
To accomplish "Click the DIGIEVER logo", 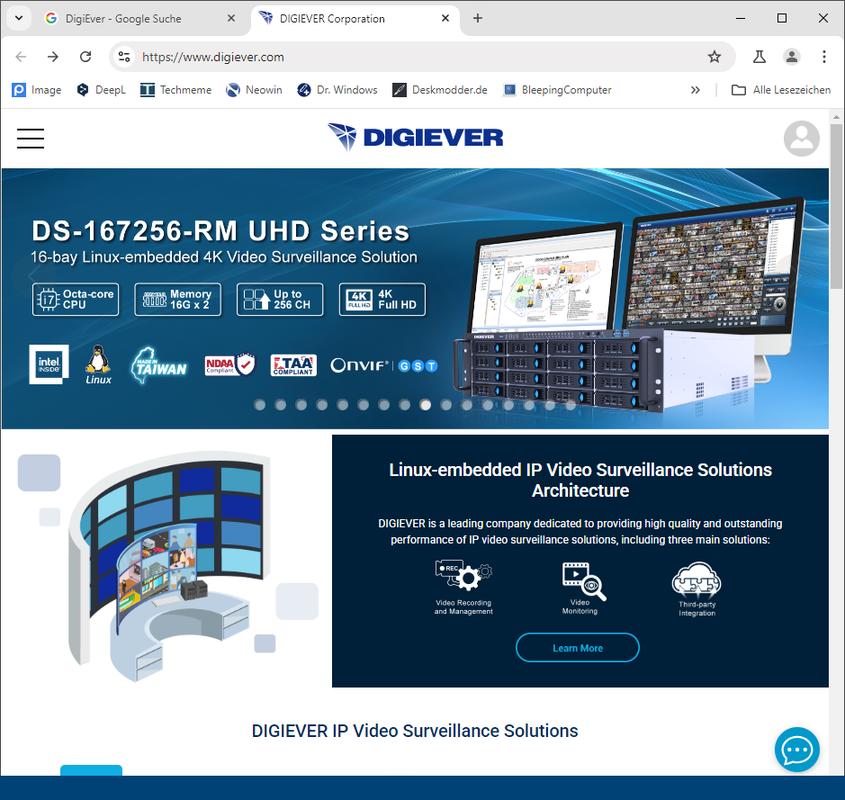I will (415, 137).
